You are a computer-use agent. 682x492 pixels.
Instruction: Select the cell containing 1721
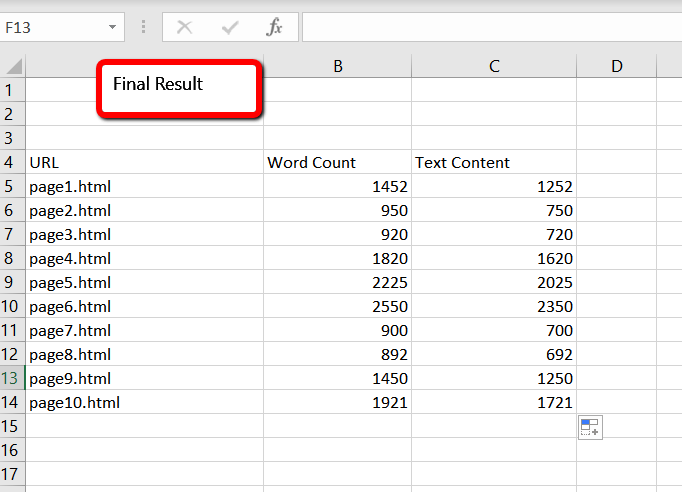(494, 402)
